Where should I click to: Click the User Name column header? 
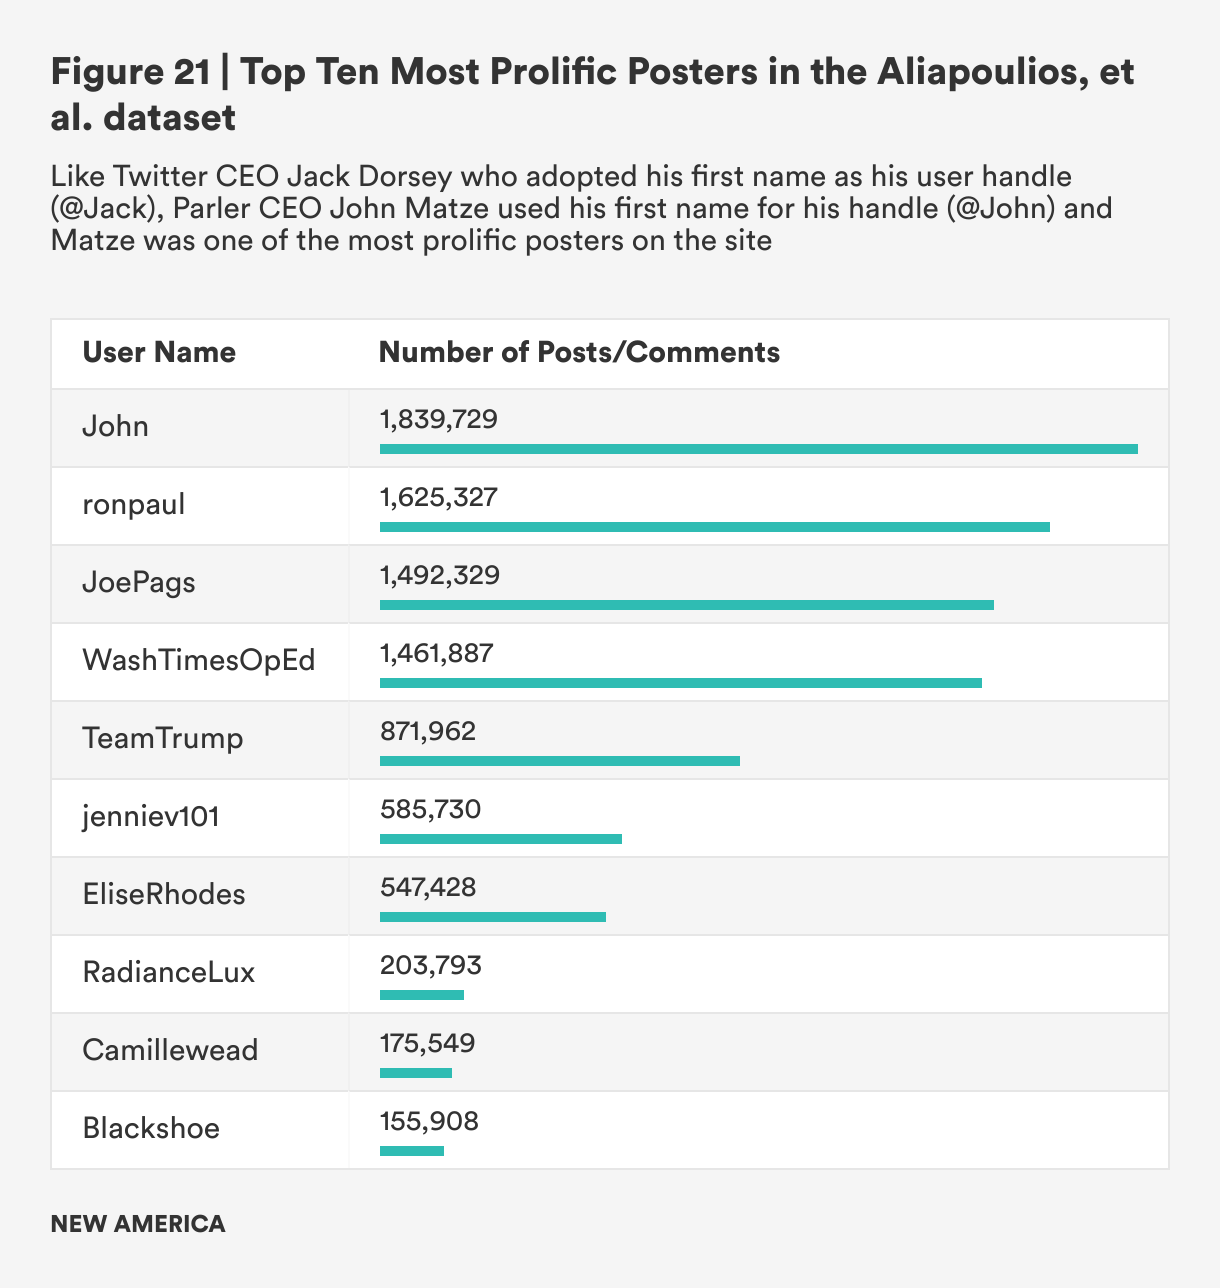[x=159, y=352]
